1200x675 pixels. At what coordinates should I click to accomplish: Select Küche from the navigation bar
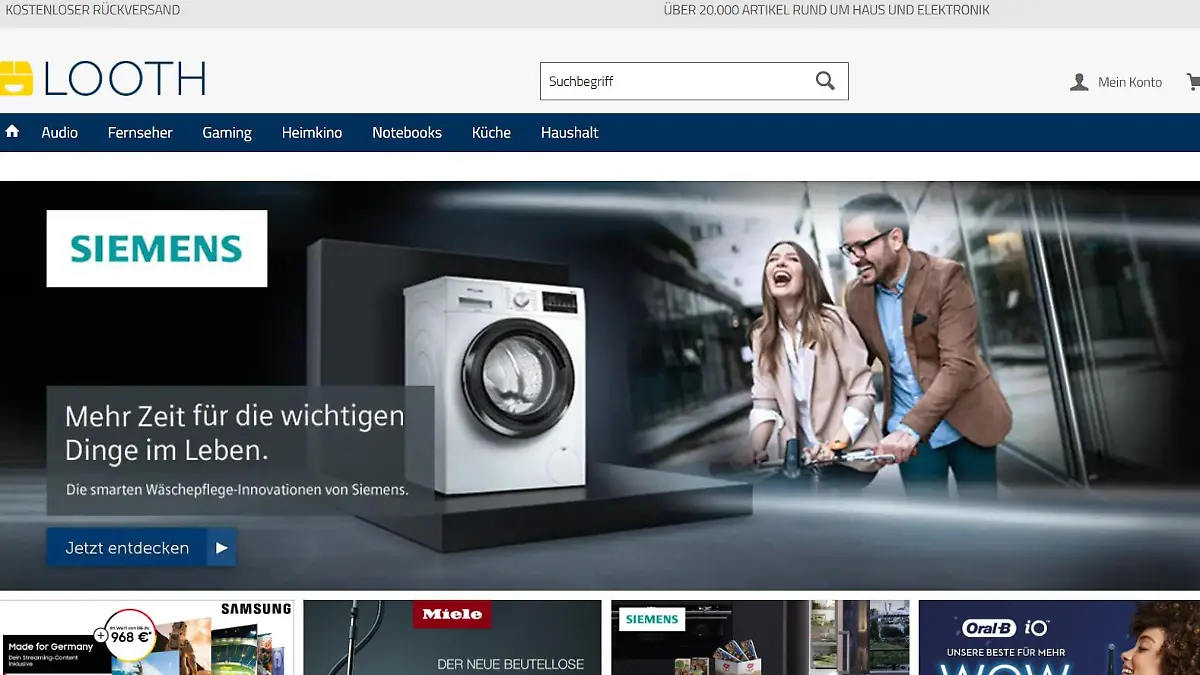(x=491, y=133)
